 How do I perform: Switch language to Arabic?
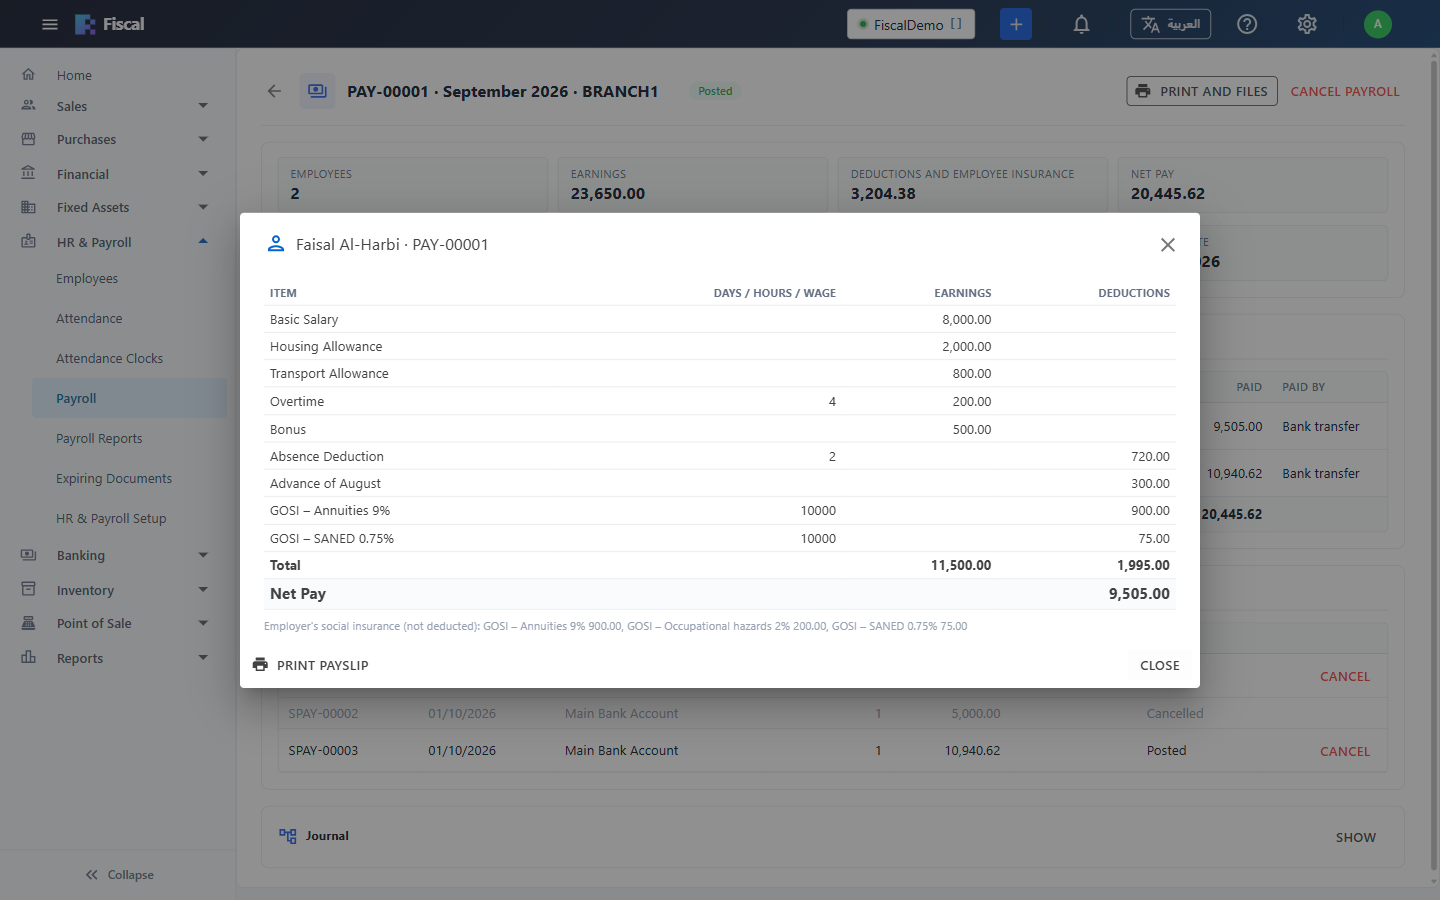pos(1170,24)
